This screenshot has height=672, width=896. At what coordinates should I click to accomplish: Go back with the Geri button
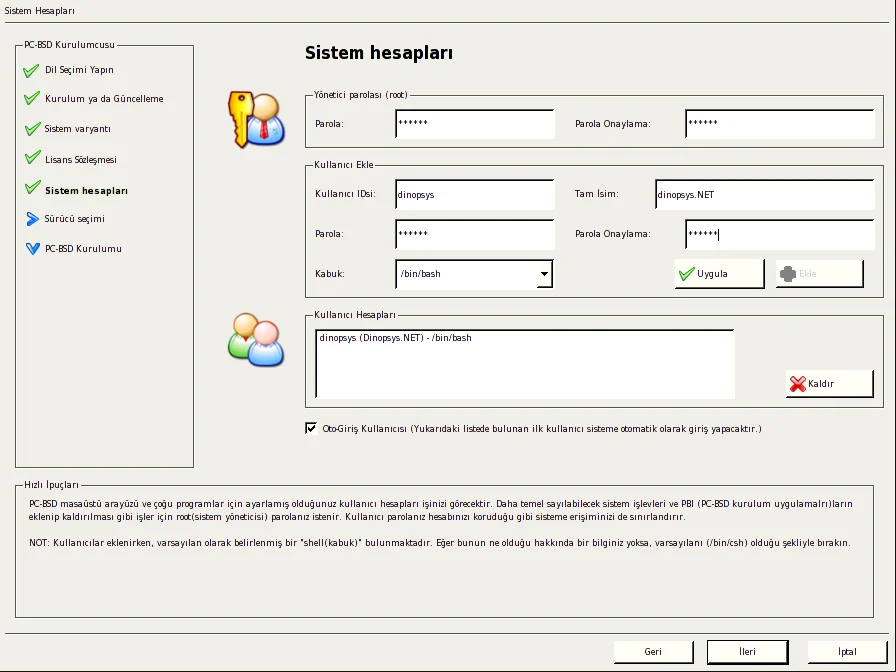(x=653, y=651)
